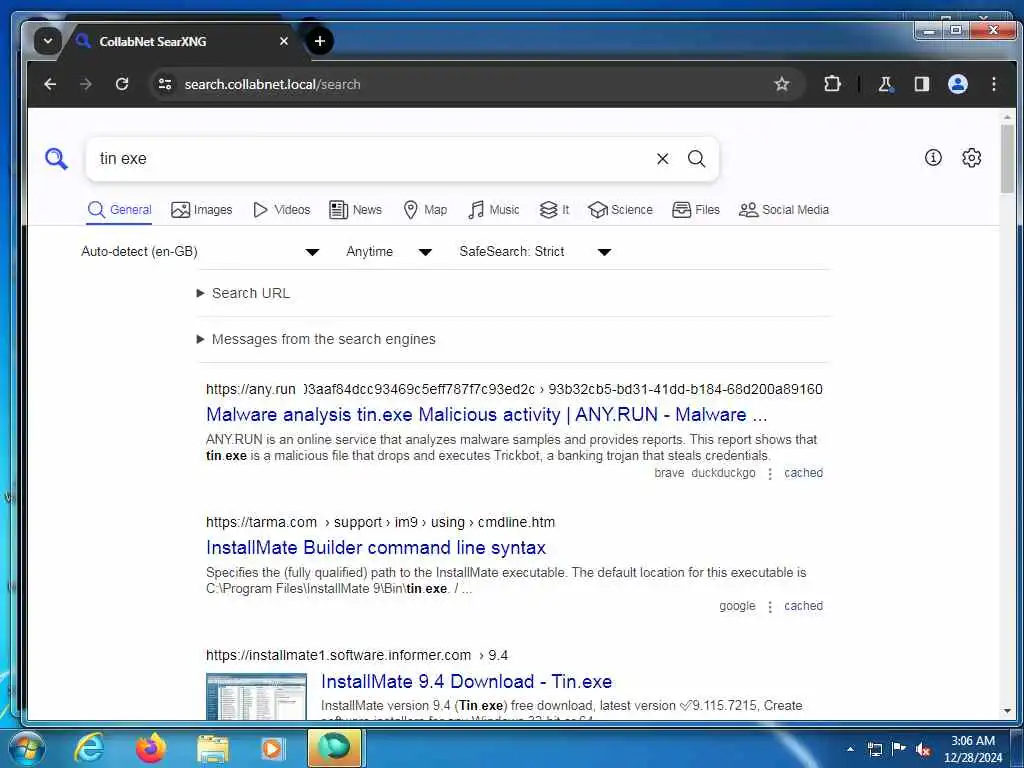This screenshot has width=1024, height=768.
Task: Go back to the previous page
Action: pyautogui.click(x=50, y=84)
